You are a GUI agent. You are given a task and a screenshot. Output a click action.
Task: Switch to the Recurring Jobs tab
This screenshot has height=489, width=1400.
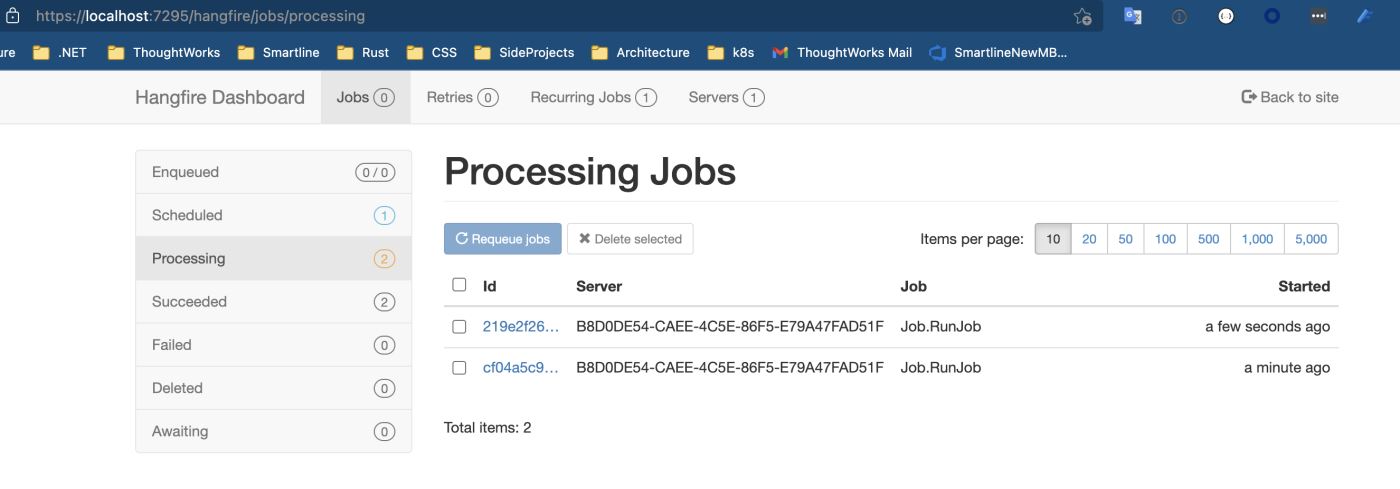click(x=593, y=97)
